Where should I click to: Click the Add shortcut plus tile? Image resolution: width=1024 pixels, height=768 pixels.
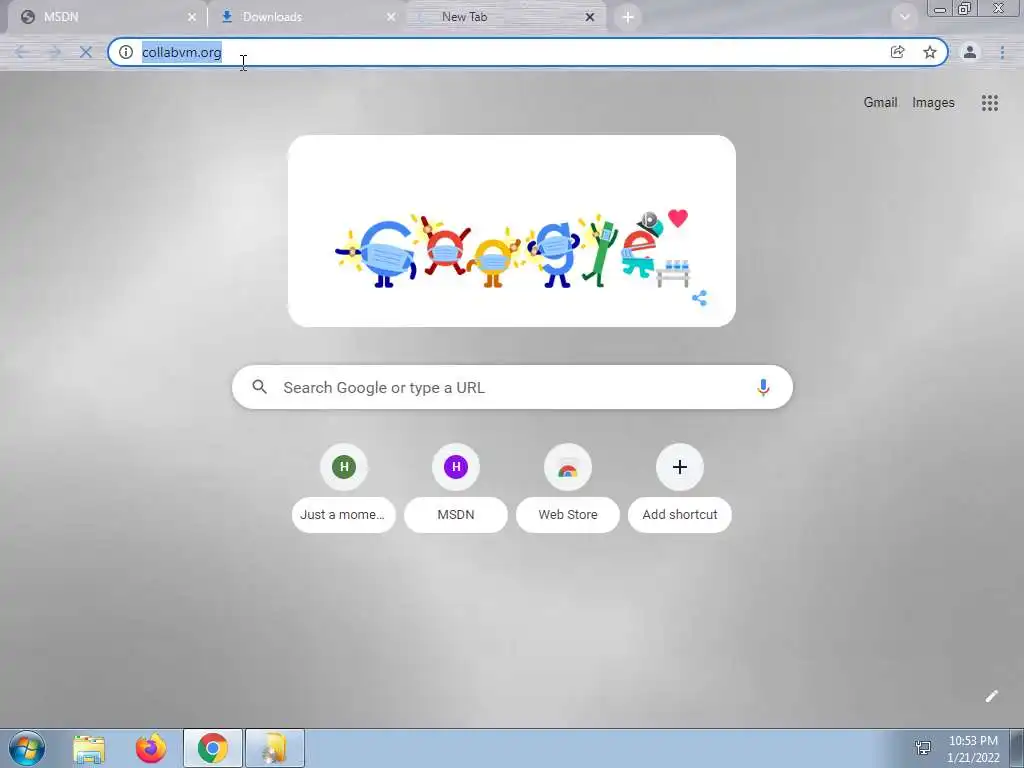[679, 488]
